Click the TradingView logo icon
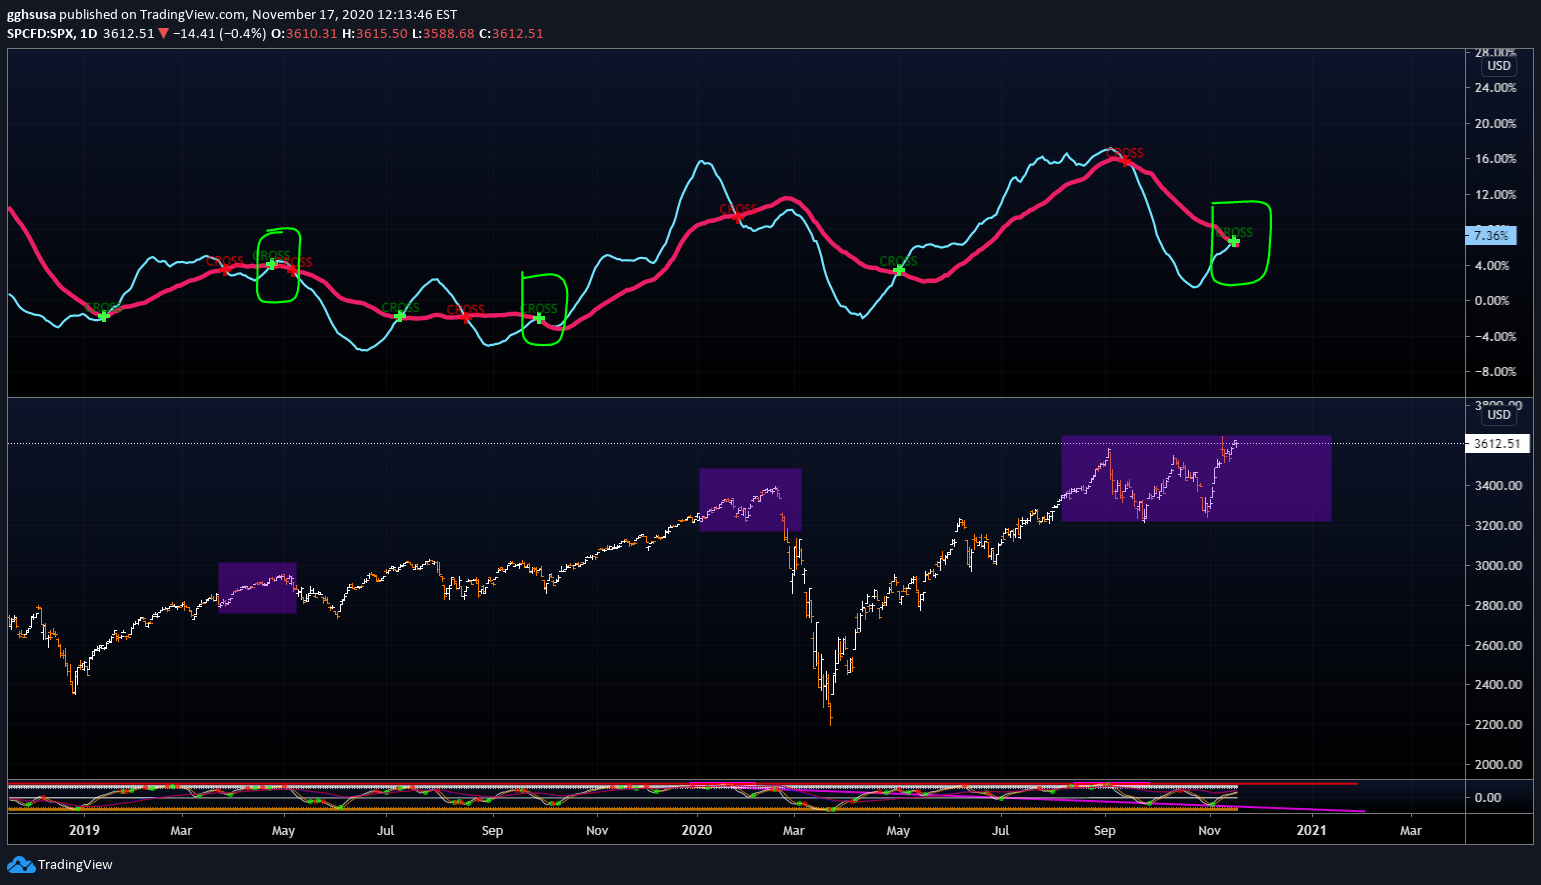The width and height of the screenshot is (1541, 885). (20, 864)
